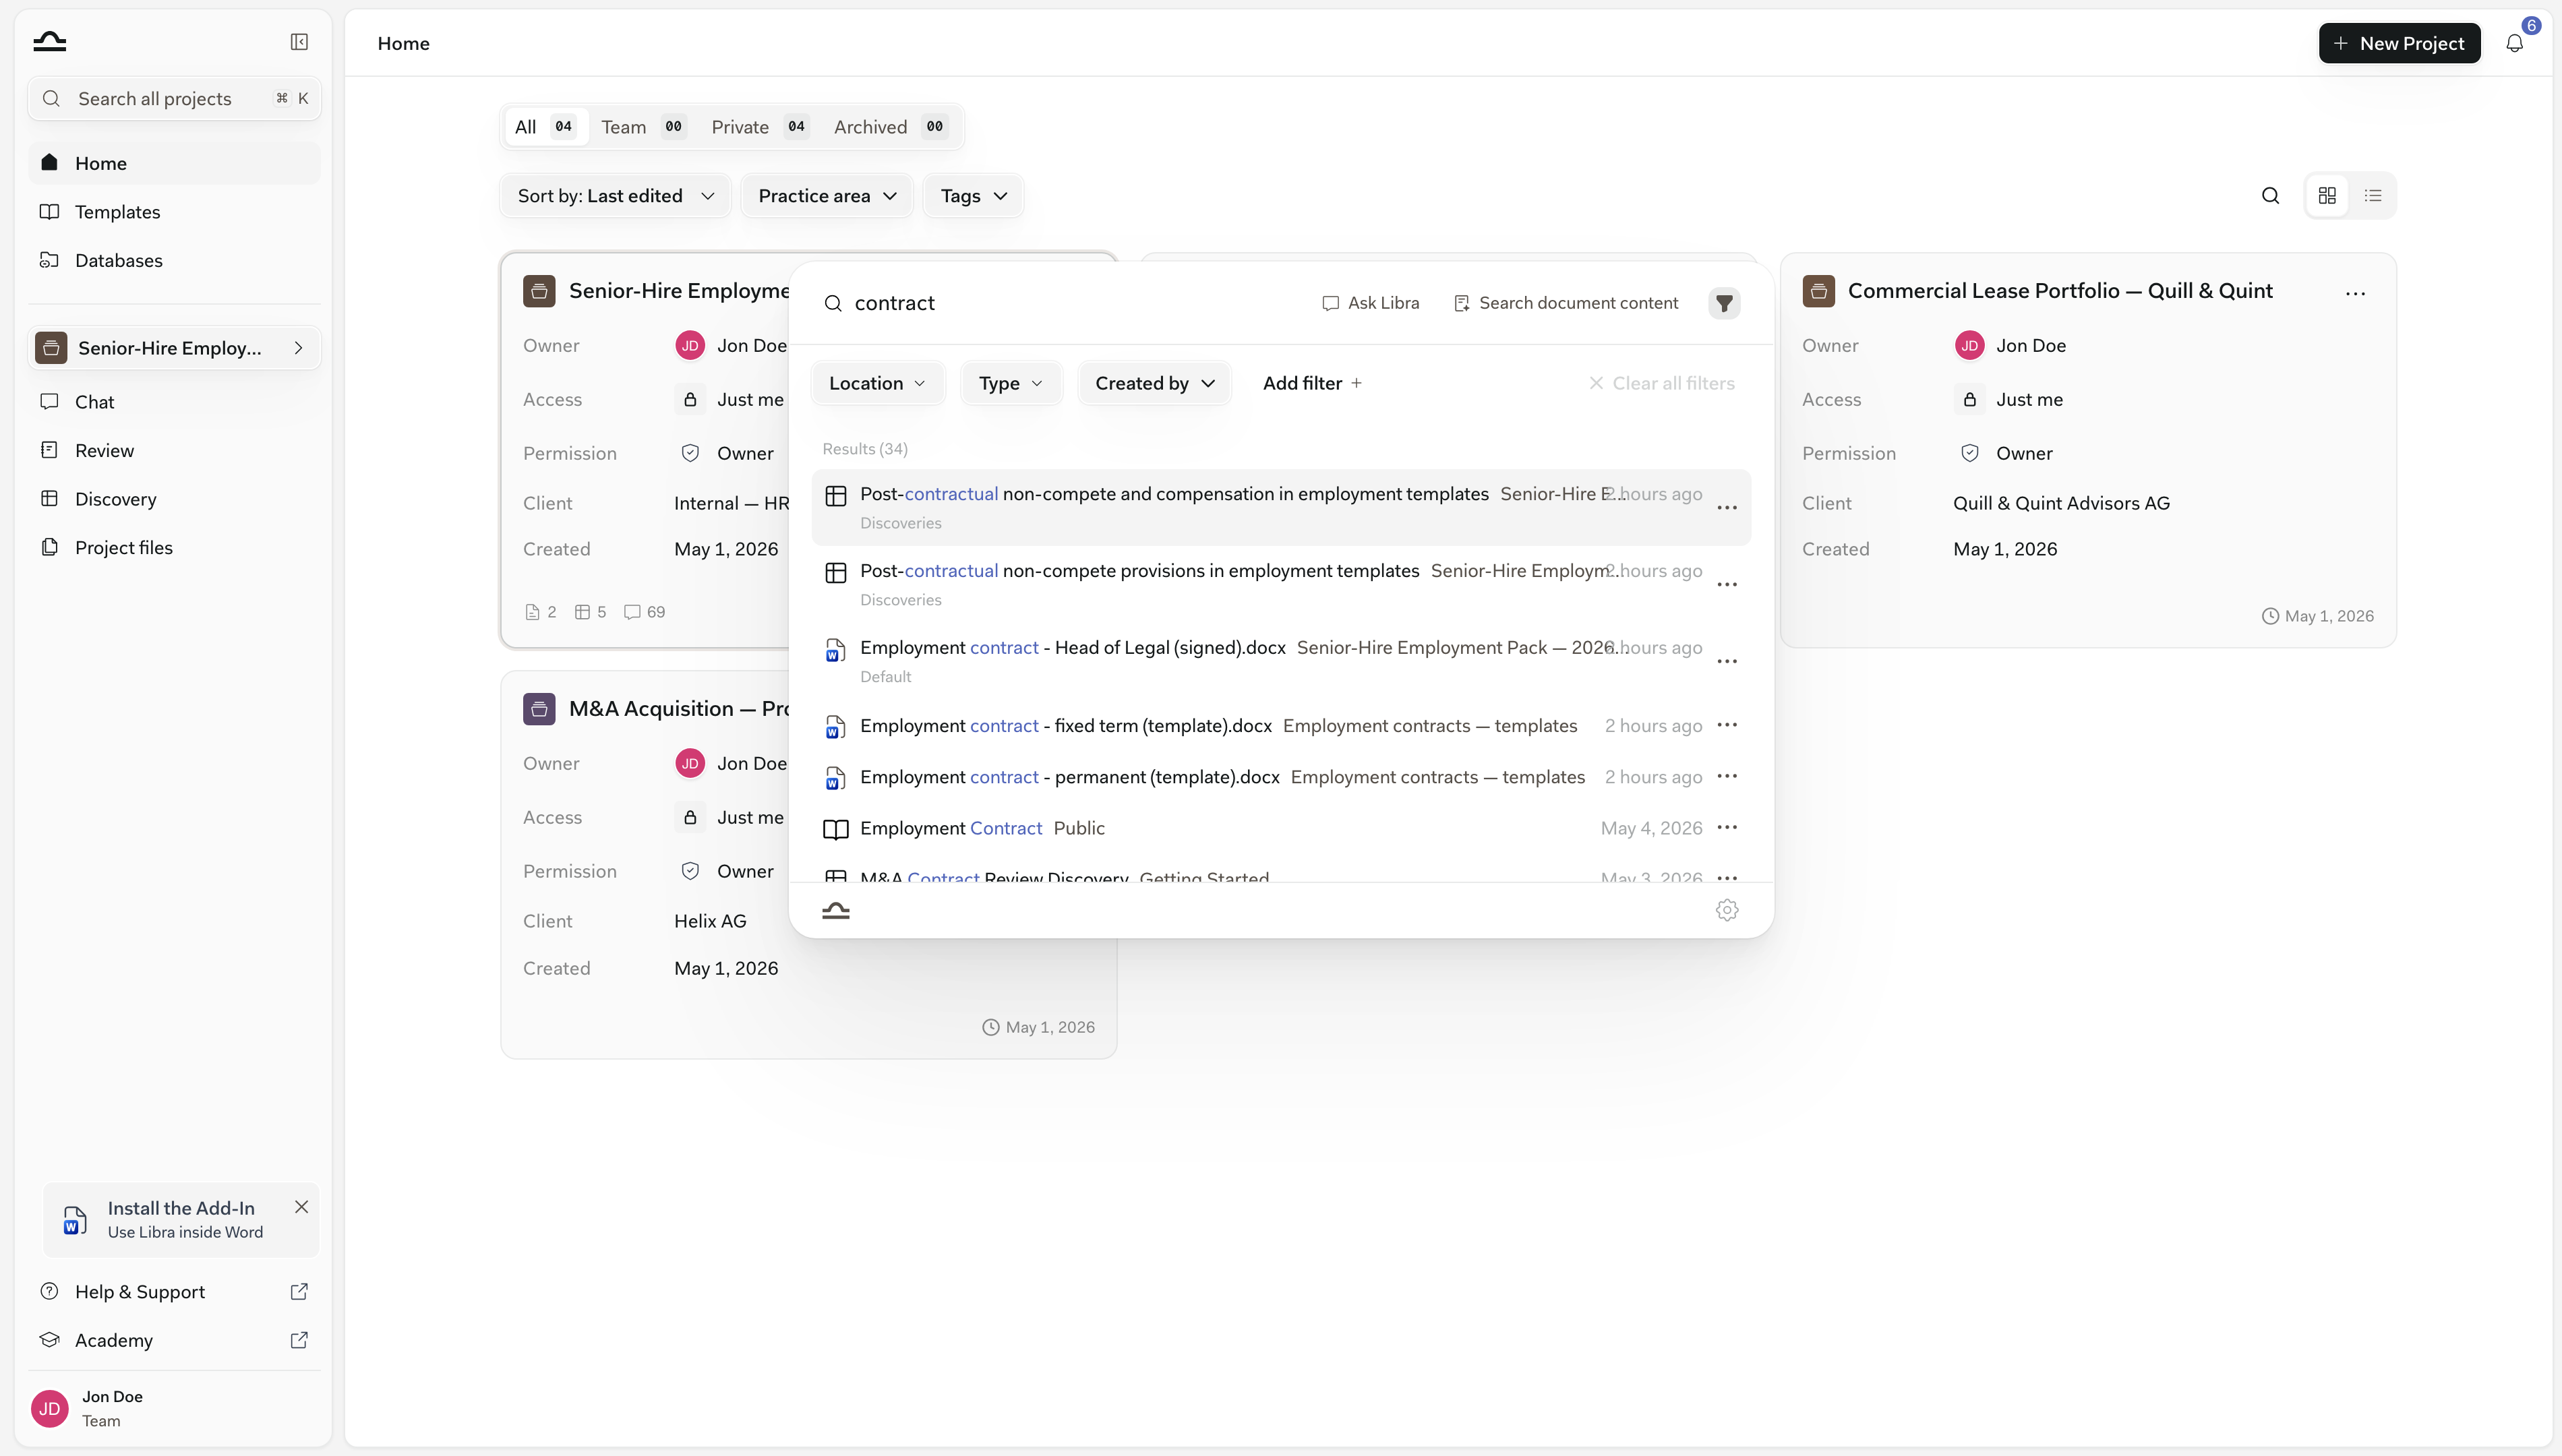Image resolution: width=2562 pixels, height=1456 pixels.
Task: Click the search magnifier above project cards
Action: click(x=2270, y=196)
